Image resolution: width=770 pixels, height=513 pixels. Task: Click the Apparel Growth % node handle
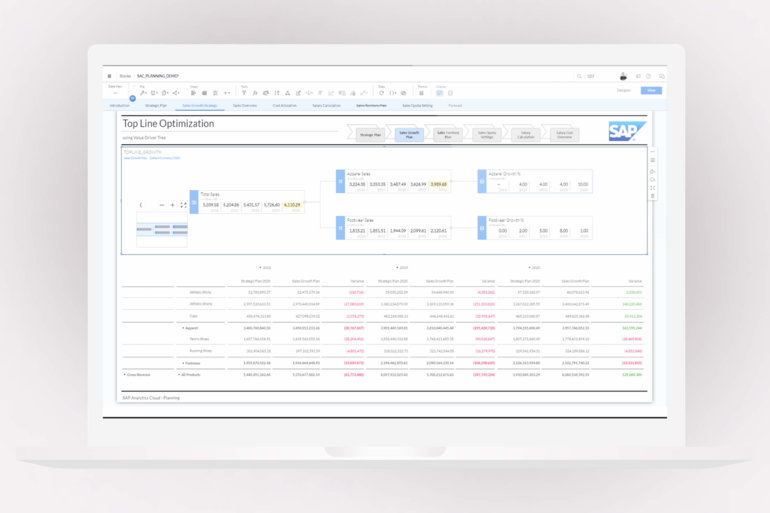click(482, 182)
